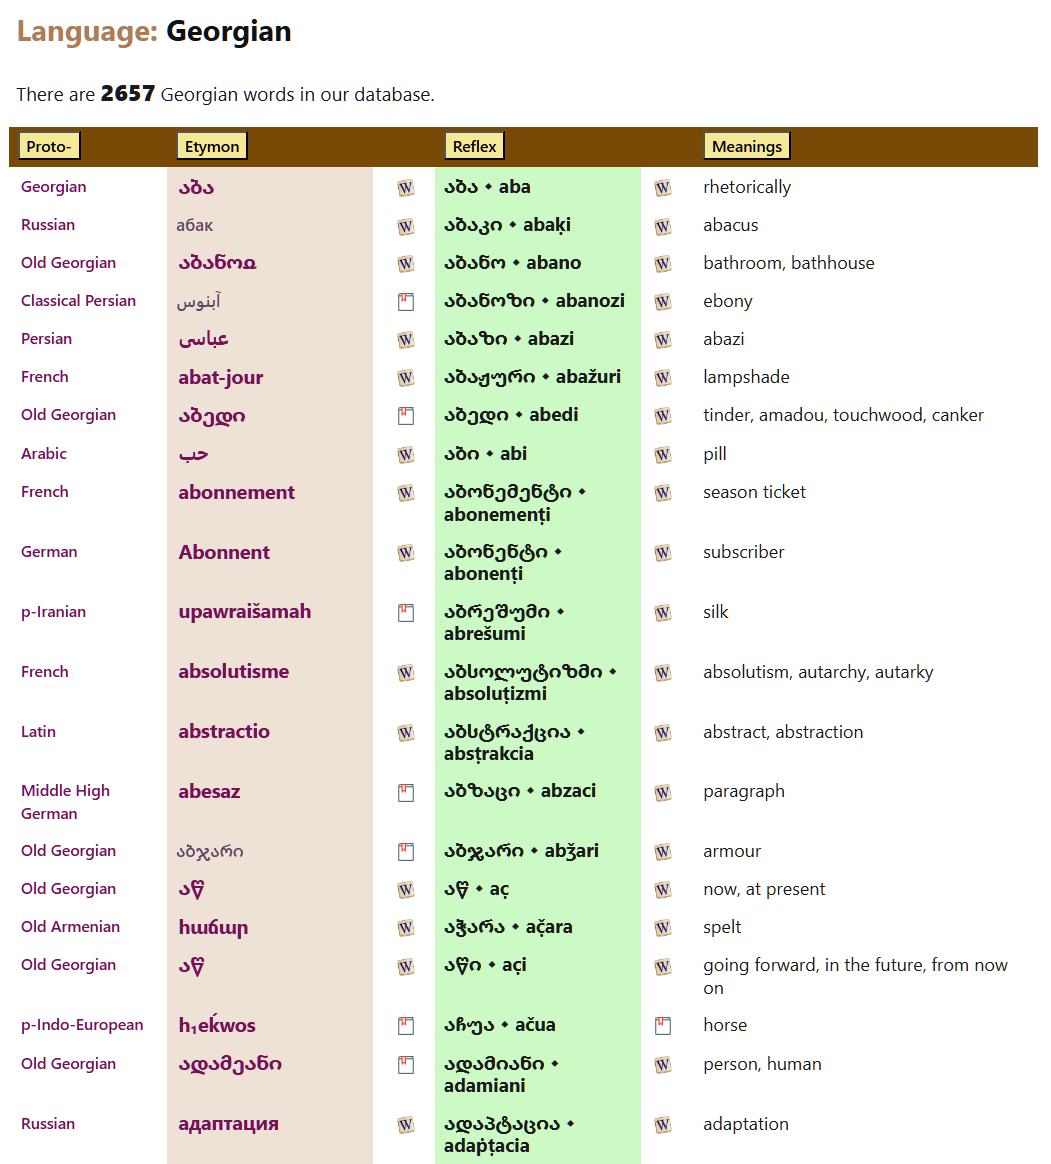Open book source icon beside etymon upawraišamah
1051x1164 pixels.
[x=405, y=613]
